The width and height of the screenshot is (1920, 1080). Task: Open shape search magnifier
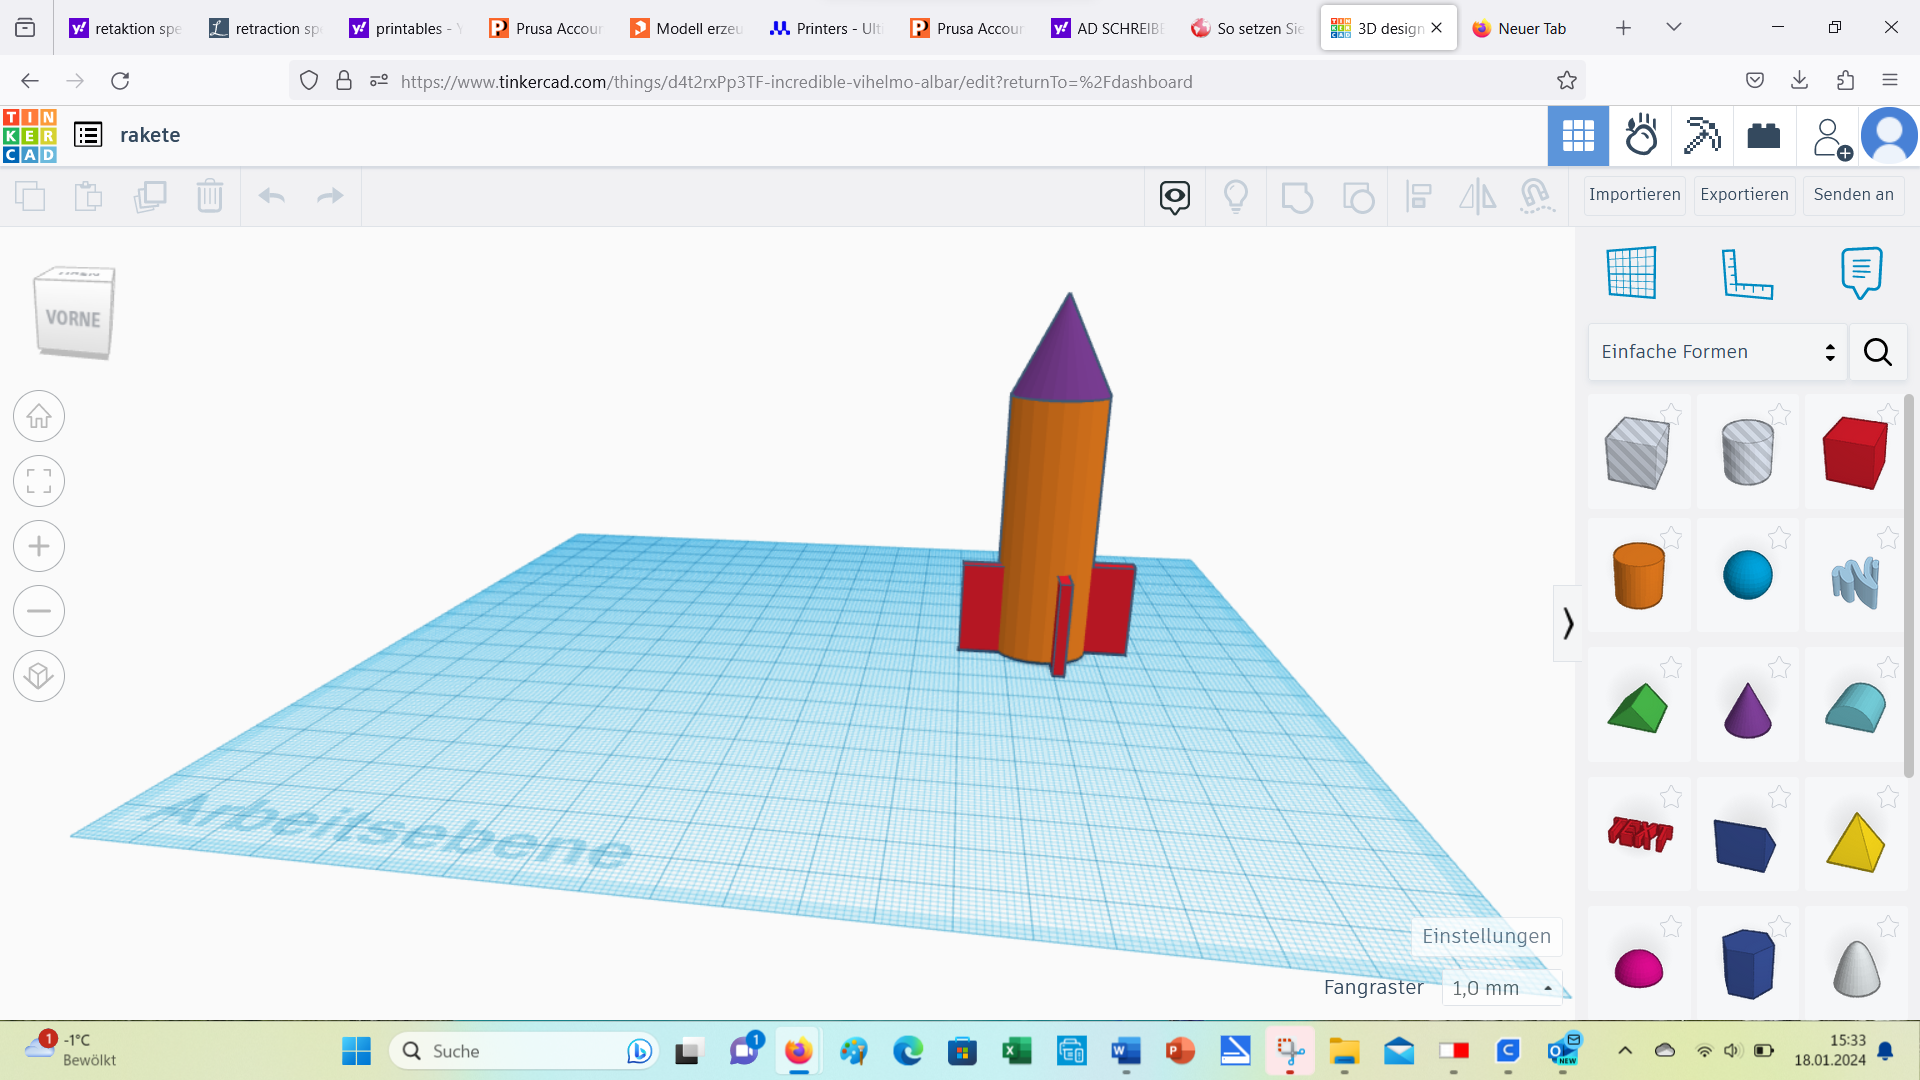(1878, 352)
